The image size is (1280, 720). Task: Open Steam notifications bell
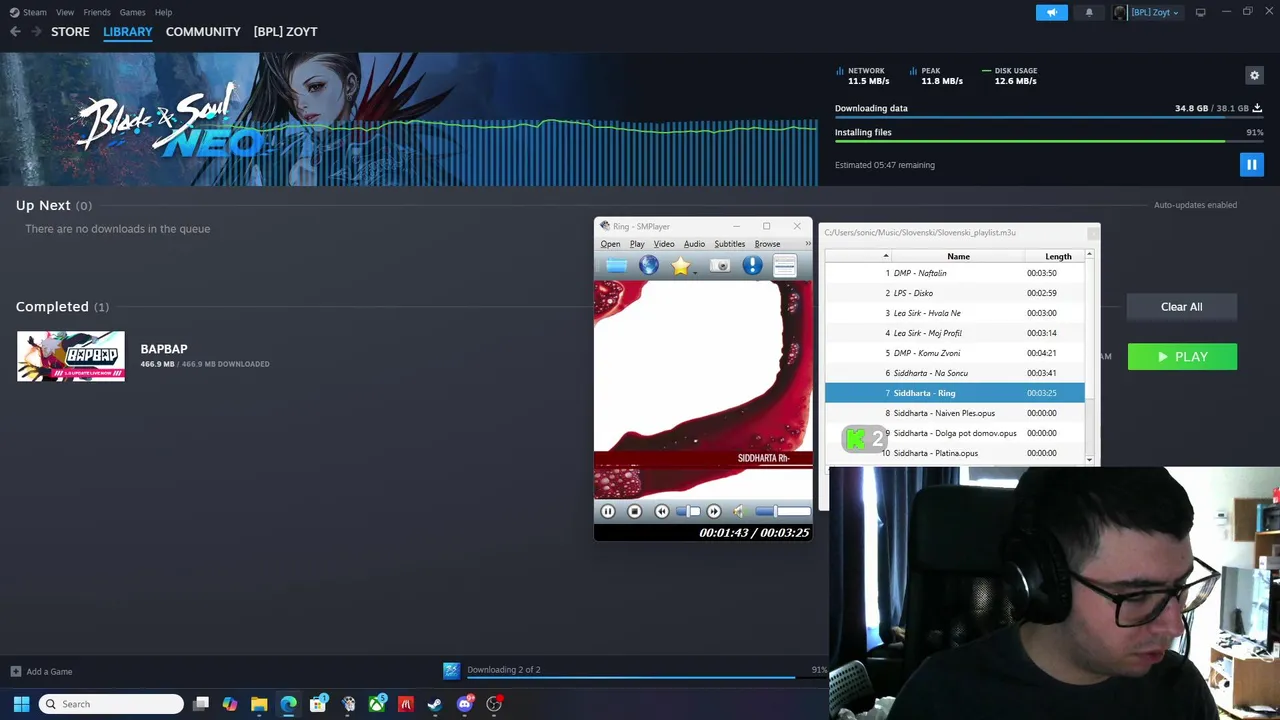point(1089,12)
